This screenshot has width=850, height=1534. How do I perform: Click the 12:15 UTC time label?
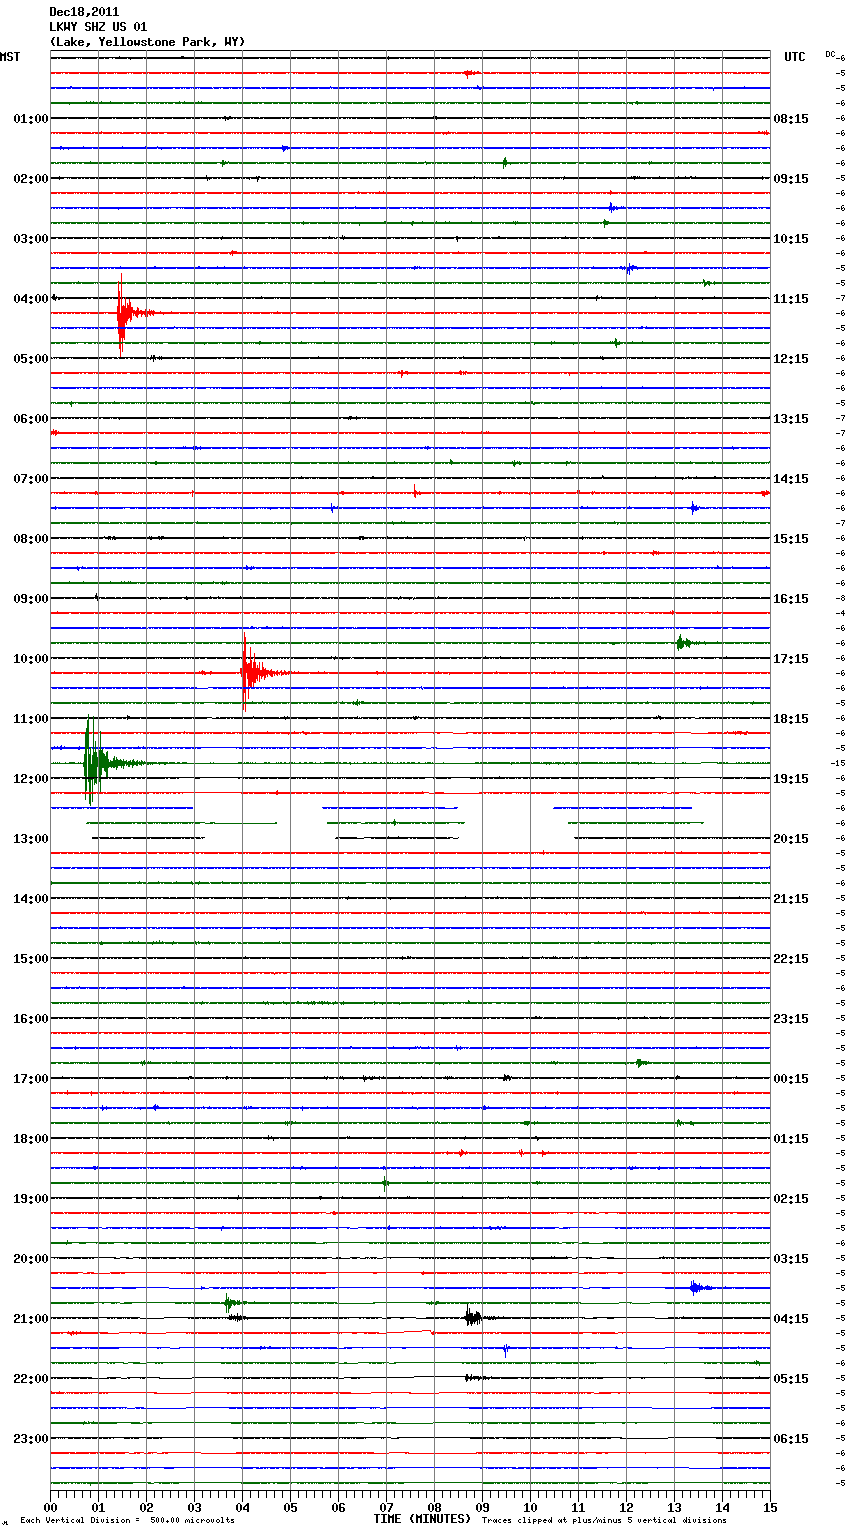tap(791, 359)
